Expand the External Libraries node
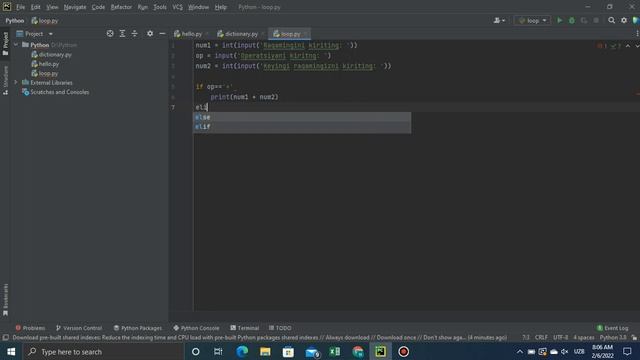This screenshot has height=360, width=640. (x=16, y=82)
